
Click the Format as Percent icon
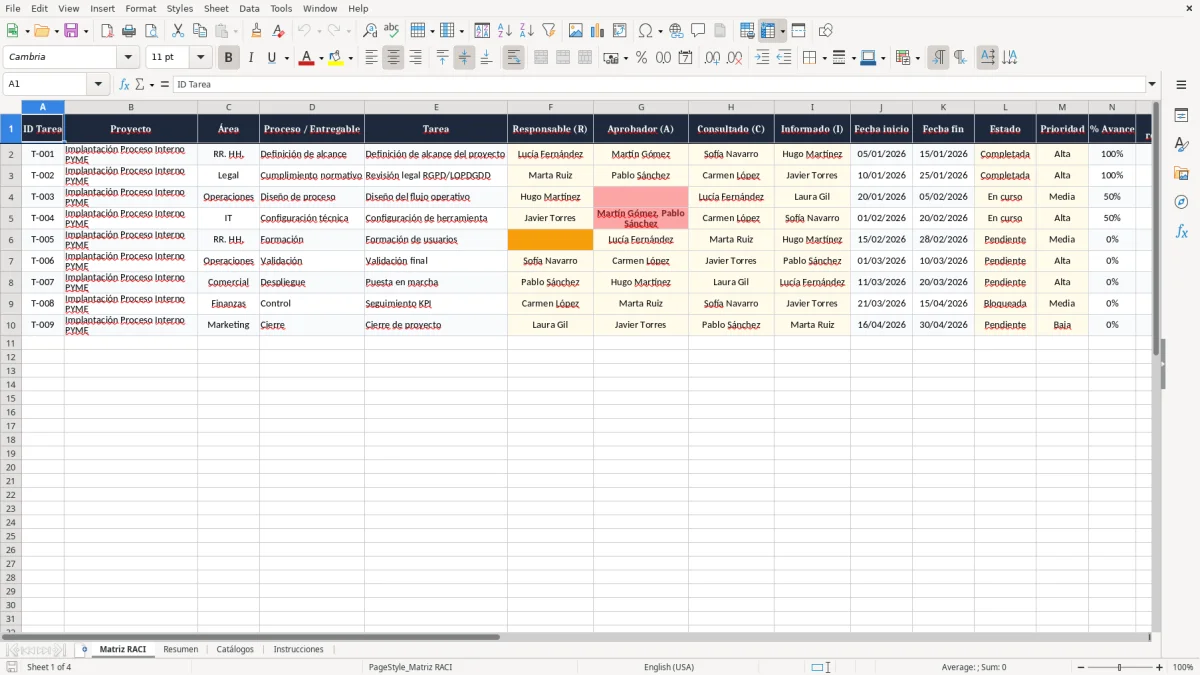[641, 58]
